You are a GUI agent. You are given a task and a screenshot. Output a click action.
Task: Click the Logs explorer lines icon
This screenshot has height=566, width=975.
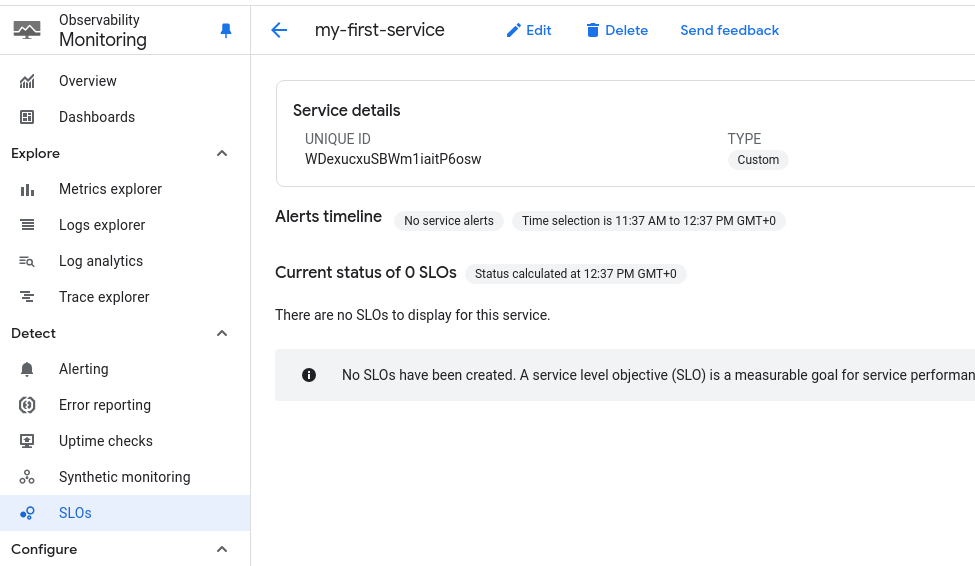click(x=27, y=225)
